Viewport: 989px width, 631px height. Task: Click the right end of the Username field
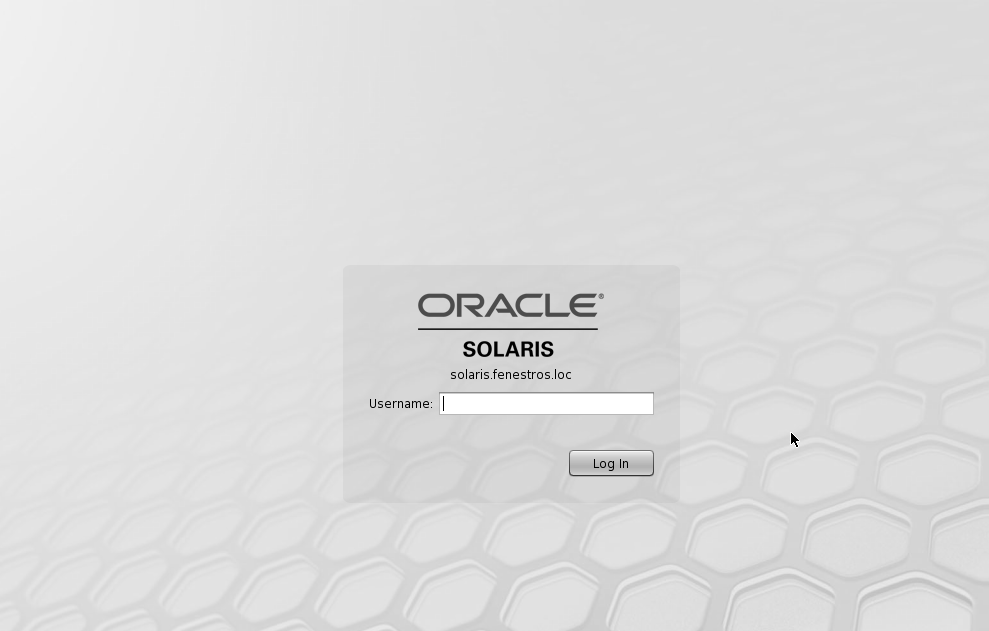[x=645, y=403]
